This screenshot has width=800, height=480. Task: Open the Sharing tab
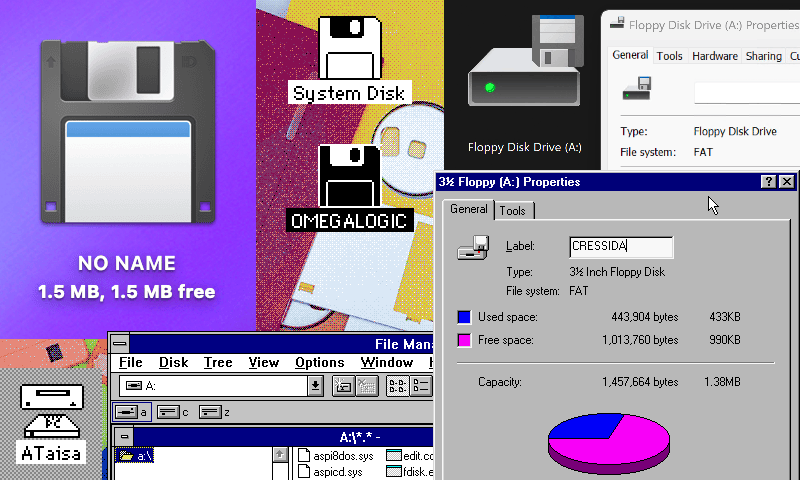764,56
